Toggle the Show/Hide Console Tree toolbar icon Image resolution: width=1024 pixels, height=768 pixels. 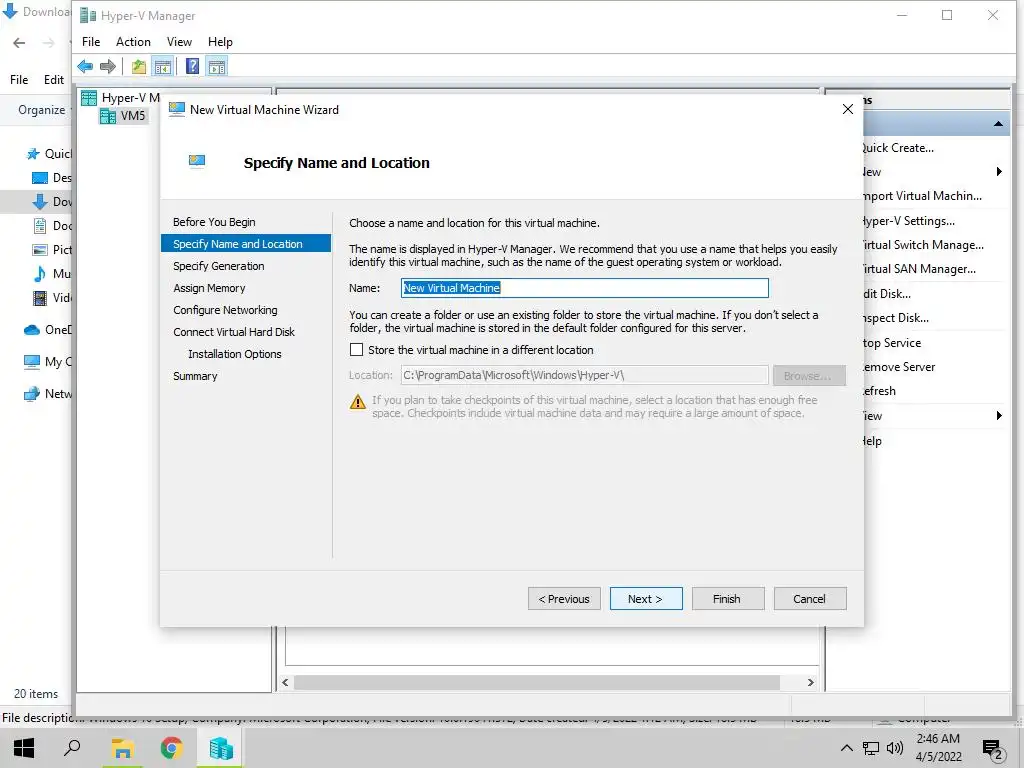pos(163,66)
